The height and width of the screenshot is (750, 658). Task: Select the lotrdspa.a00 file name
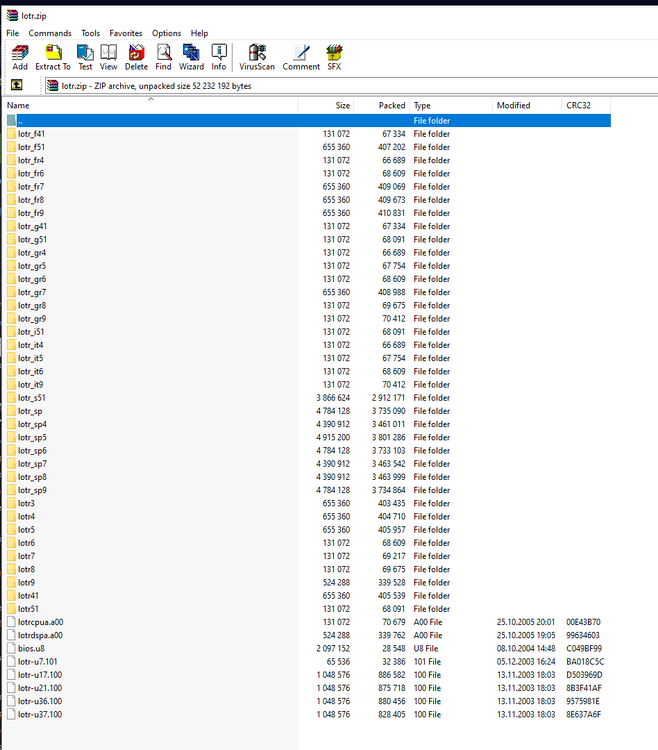coord(40,635)
